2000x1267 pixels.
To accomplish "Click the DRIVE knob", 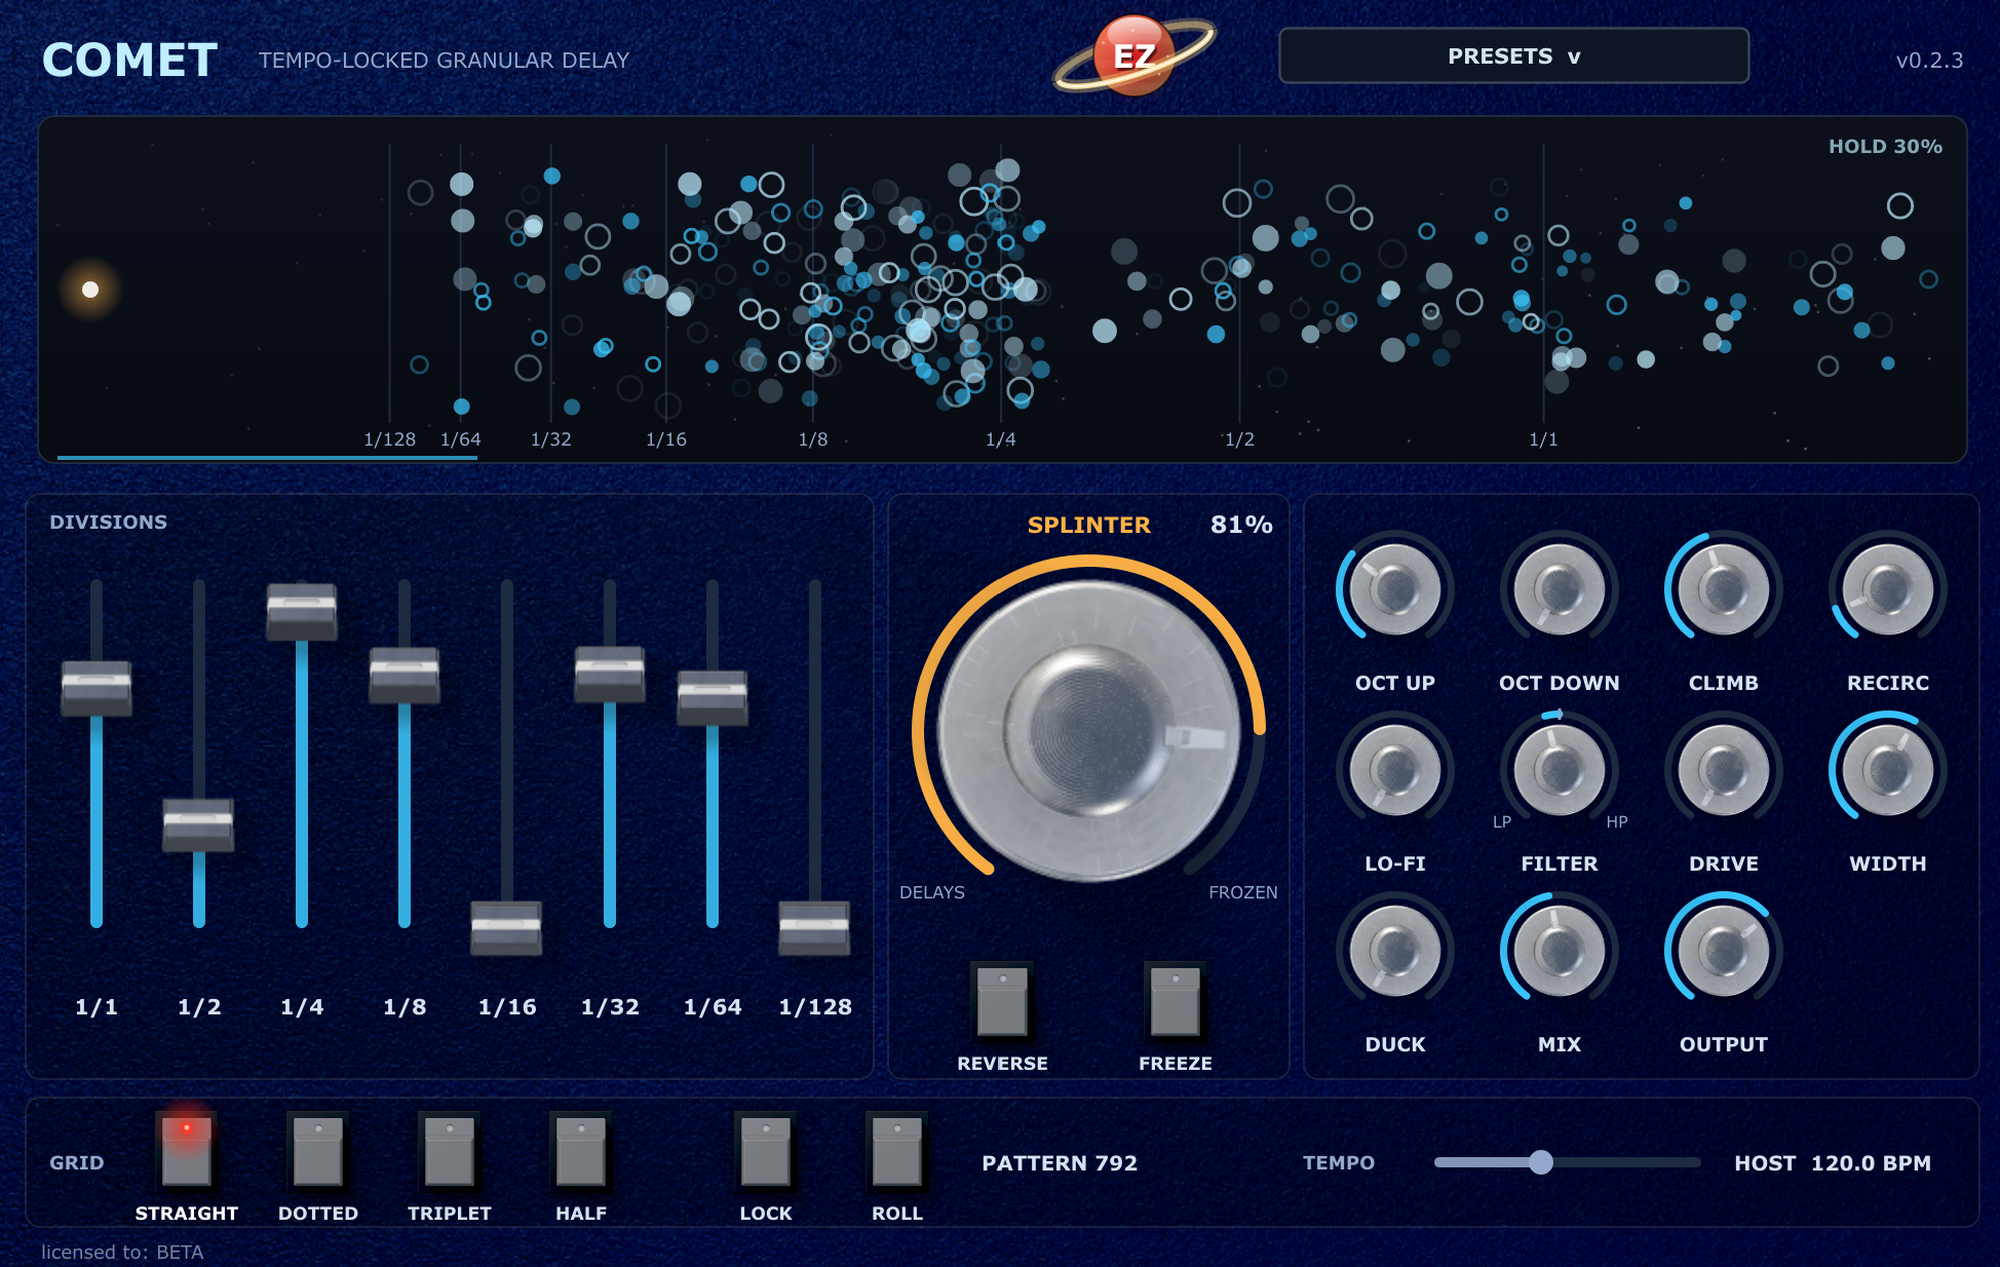I will point(1723,771).
